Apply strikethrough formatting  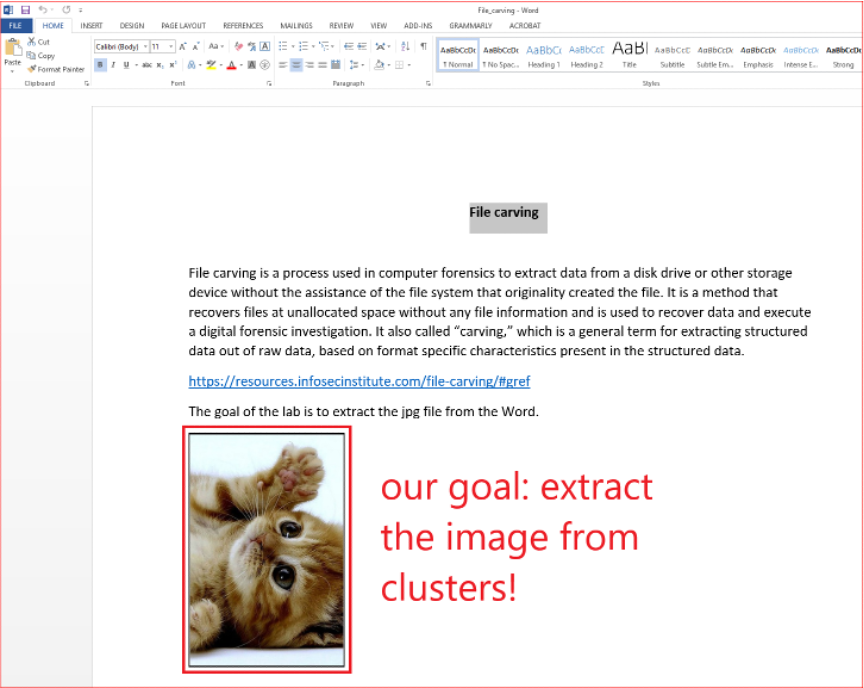point(147,65)
